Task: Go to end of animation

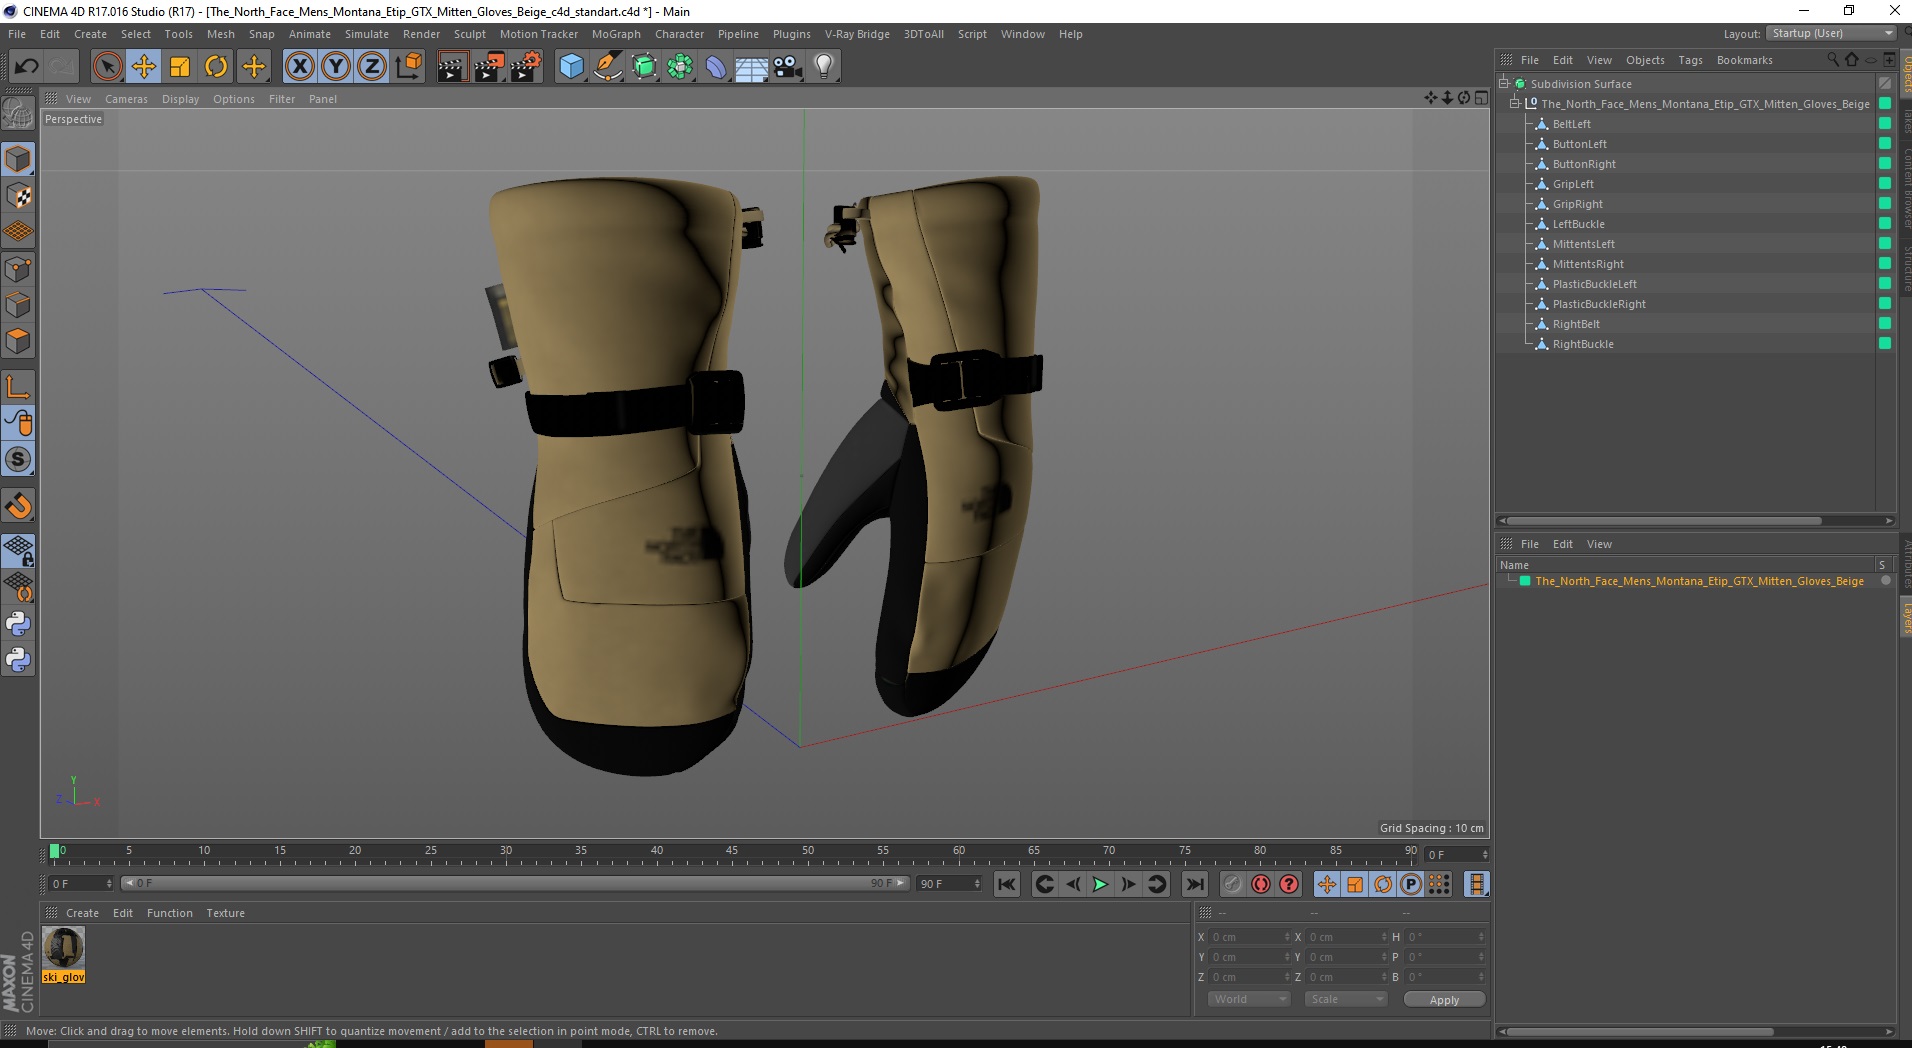Action: pyautogui.click(x=1194, y=884)
